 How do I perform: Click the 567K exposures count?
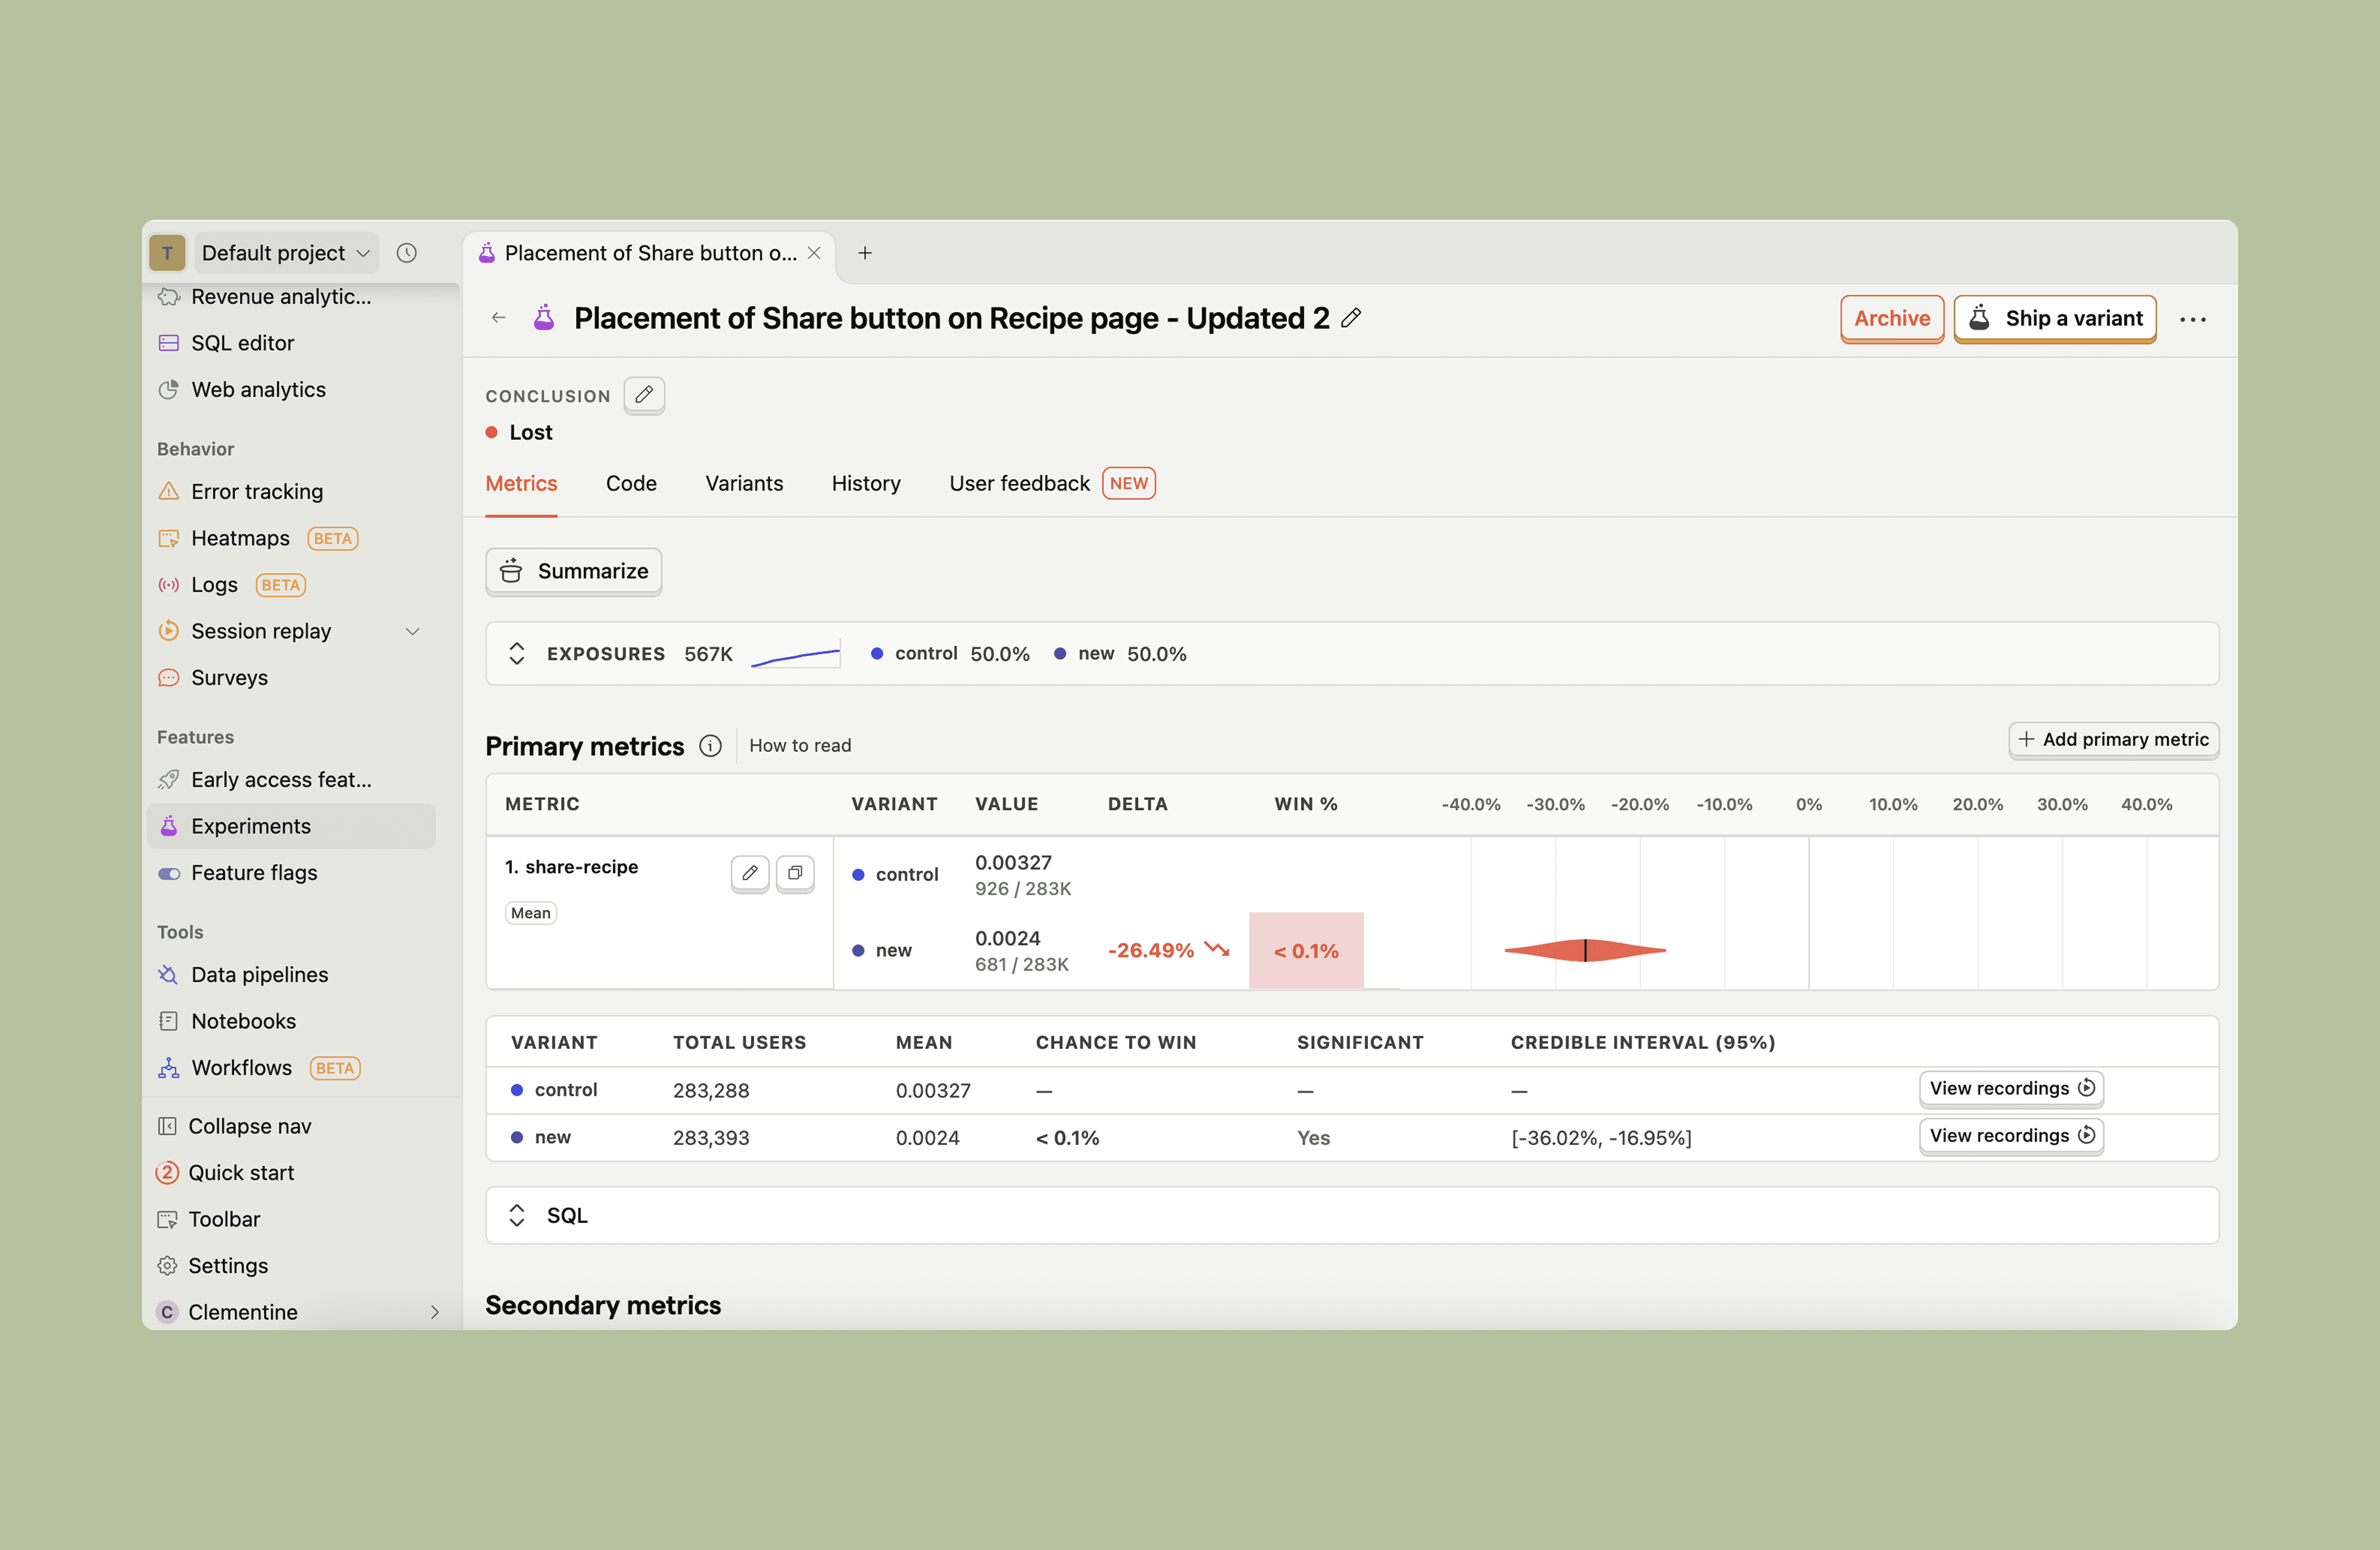(708, 654)
